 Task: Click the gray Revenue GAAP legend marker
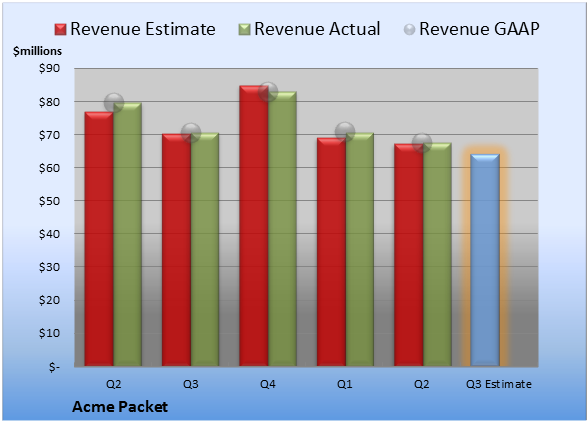[x=409, y=30]
